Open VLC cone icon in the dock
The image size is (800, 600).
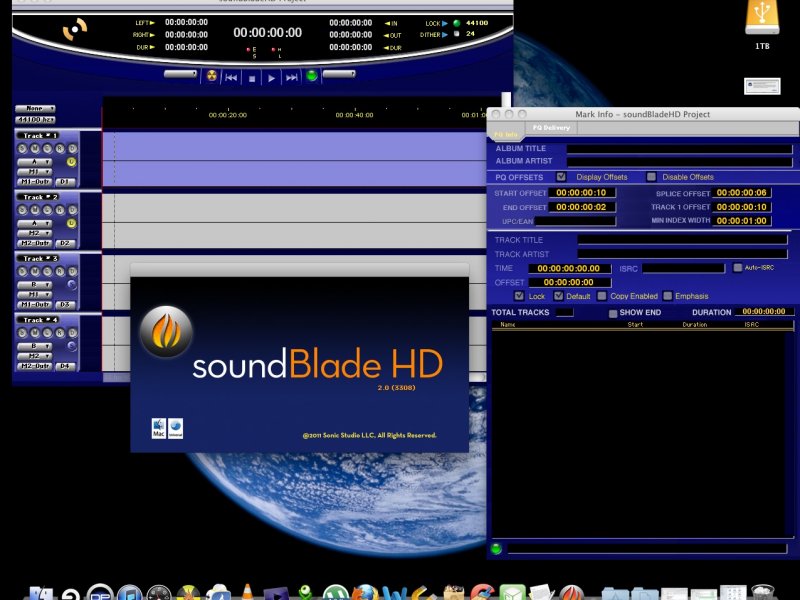(247, 592)
